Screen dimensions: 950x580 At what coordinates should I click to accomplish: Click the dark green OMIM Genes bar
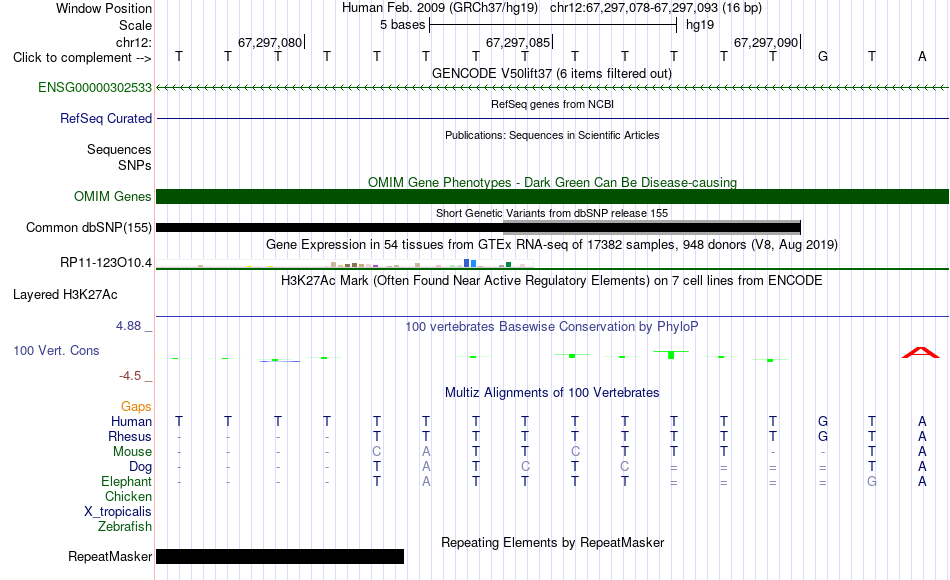pos(552,196)
